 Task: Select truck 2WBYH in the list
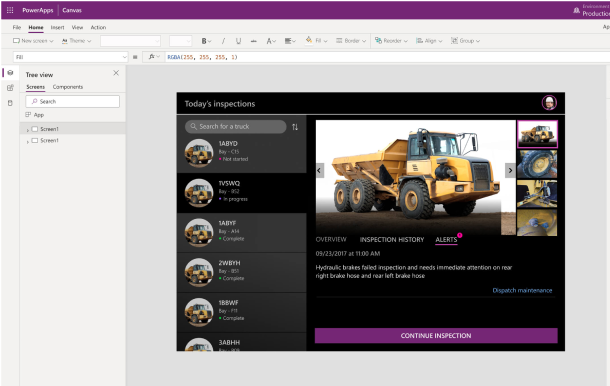point(242,272)
